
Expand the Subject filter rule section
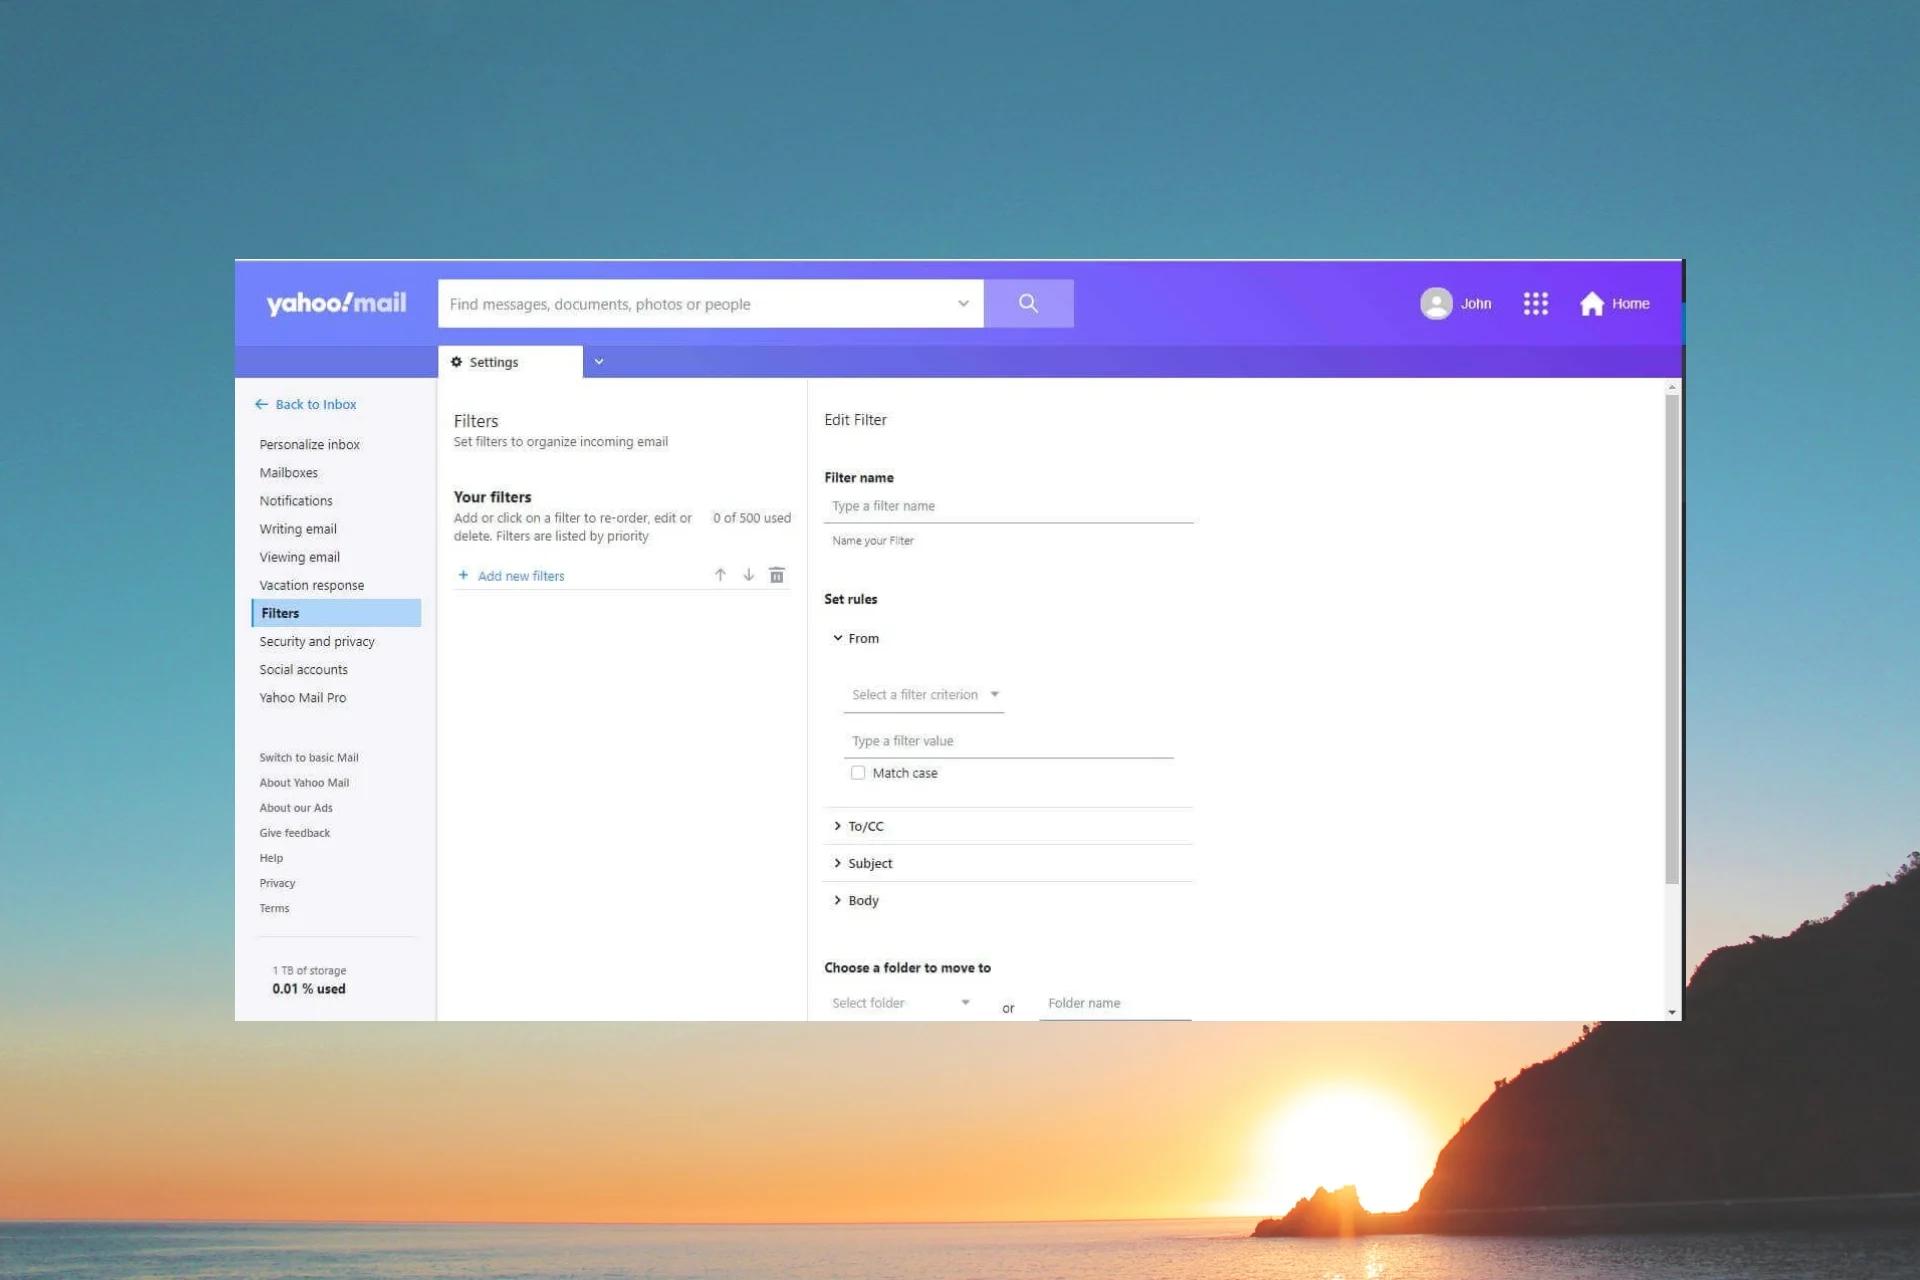[870, 863]
